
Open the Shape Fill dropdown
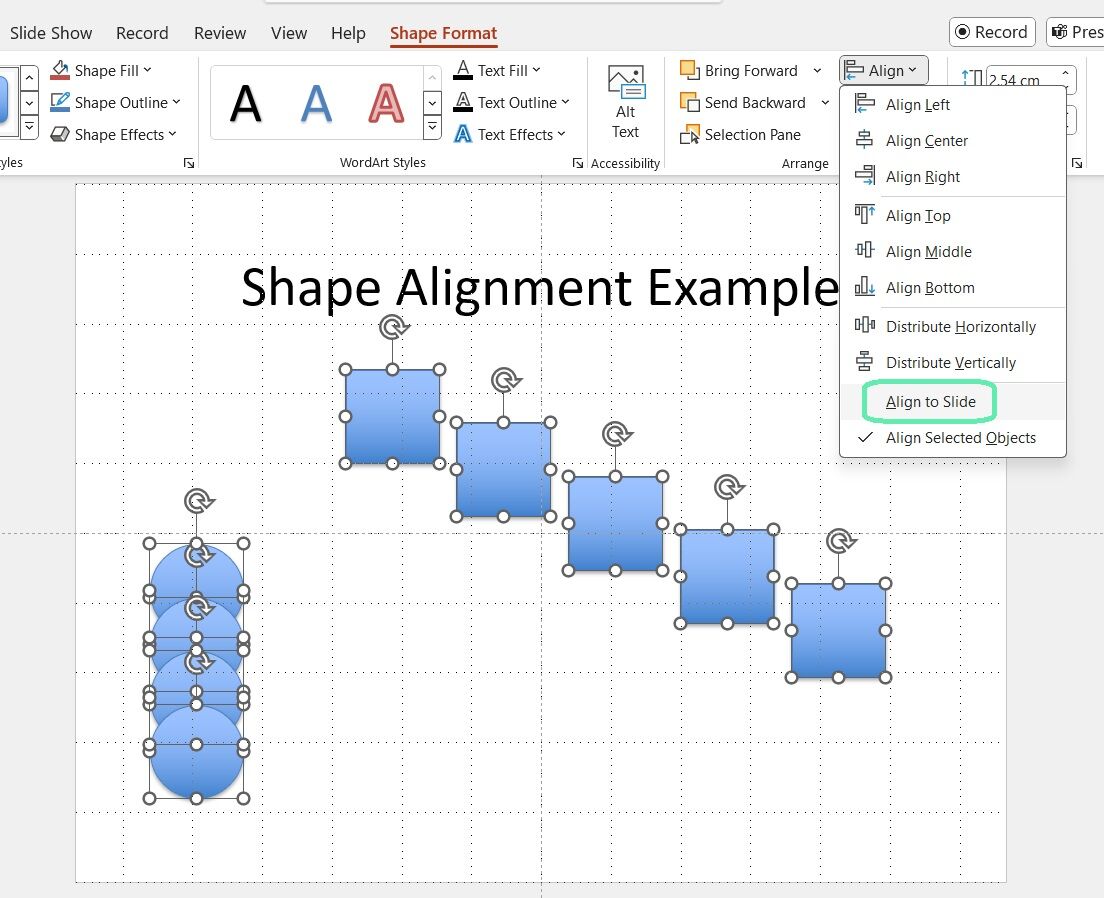101,70
